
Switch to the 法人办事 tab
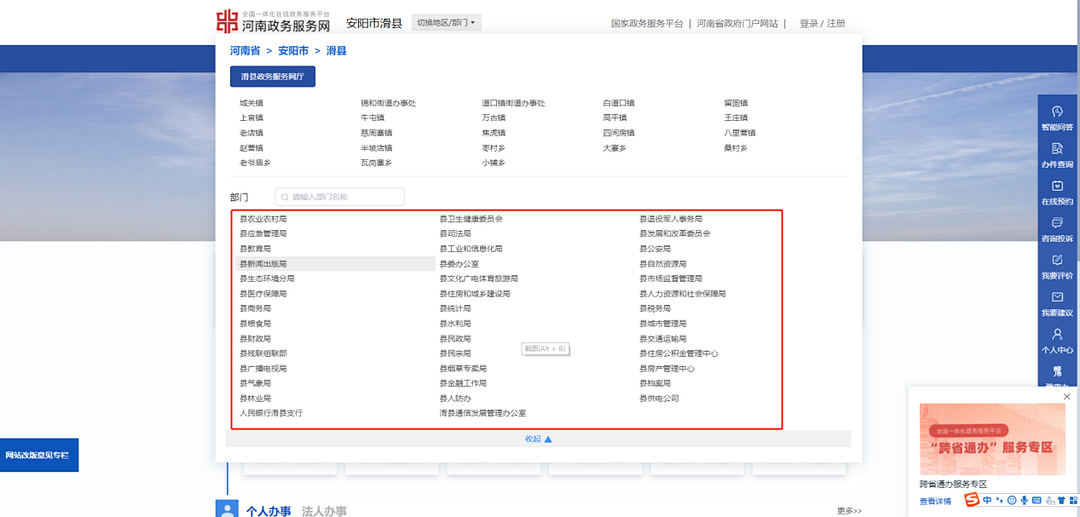coord(324,511)
